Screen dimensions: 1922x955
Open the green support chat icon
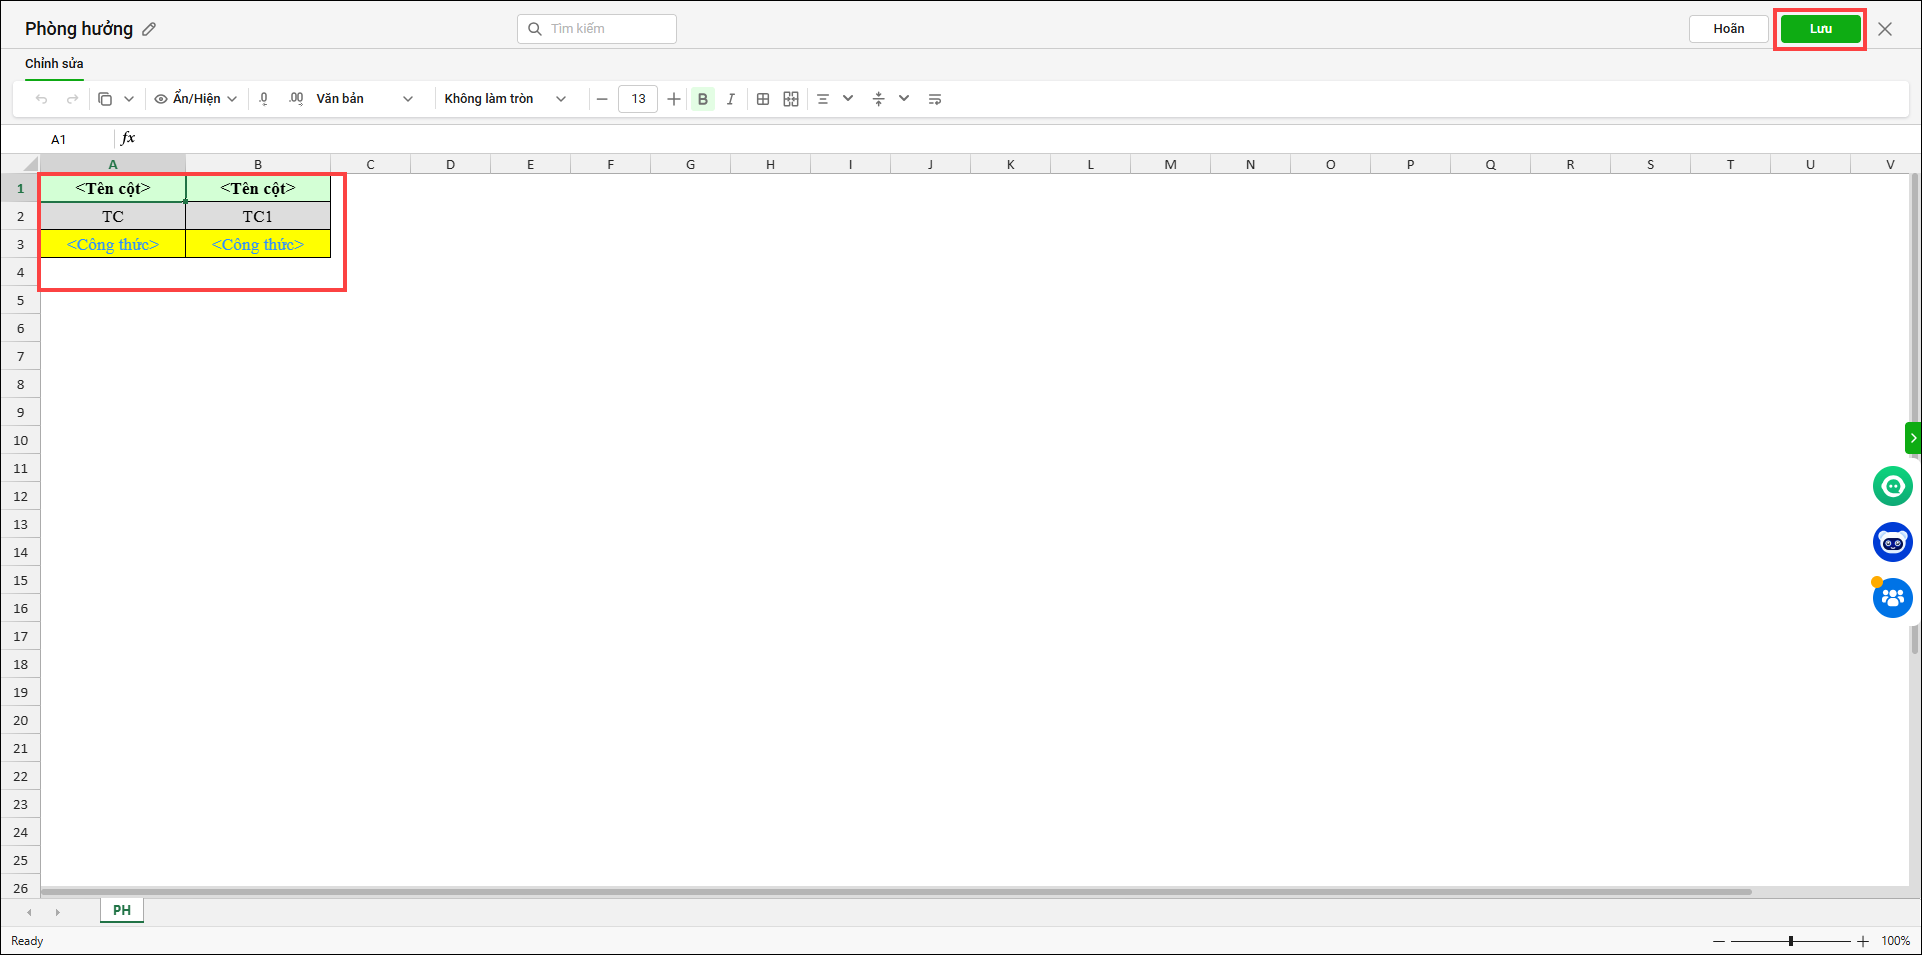(x=1892, y=486)
